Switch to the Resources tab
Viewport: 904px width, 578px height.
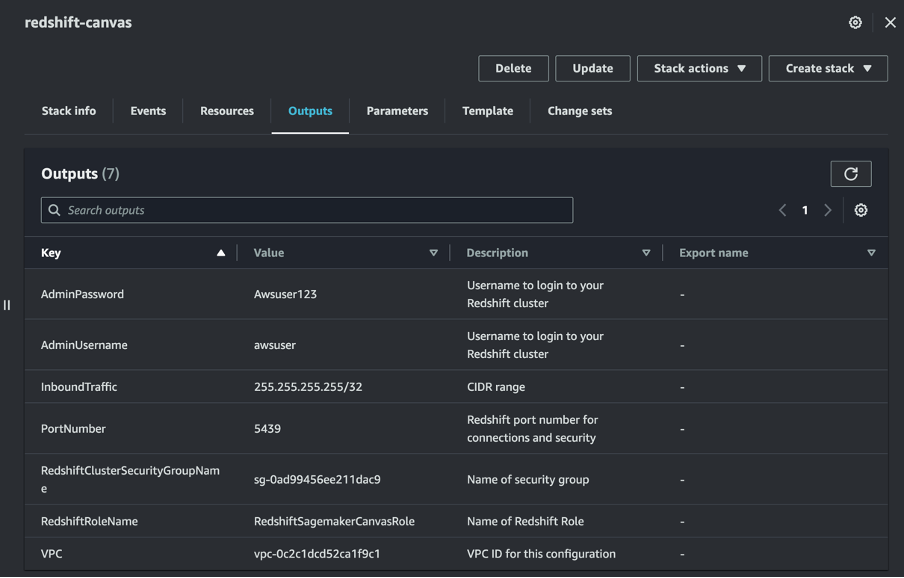pyautogui.click(x=227, y=111)
